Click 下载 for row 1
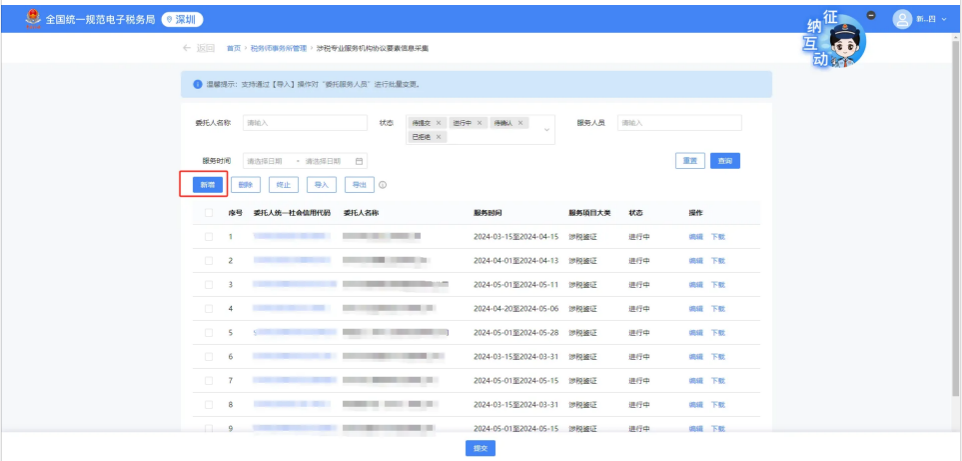 [718, 236]
